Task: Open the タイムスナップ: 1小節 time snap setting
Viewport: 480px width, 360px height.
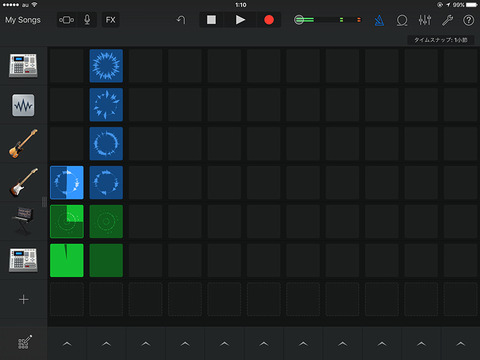Action: point(441,40)
